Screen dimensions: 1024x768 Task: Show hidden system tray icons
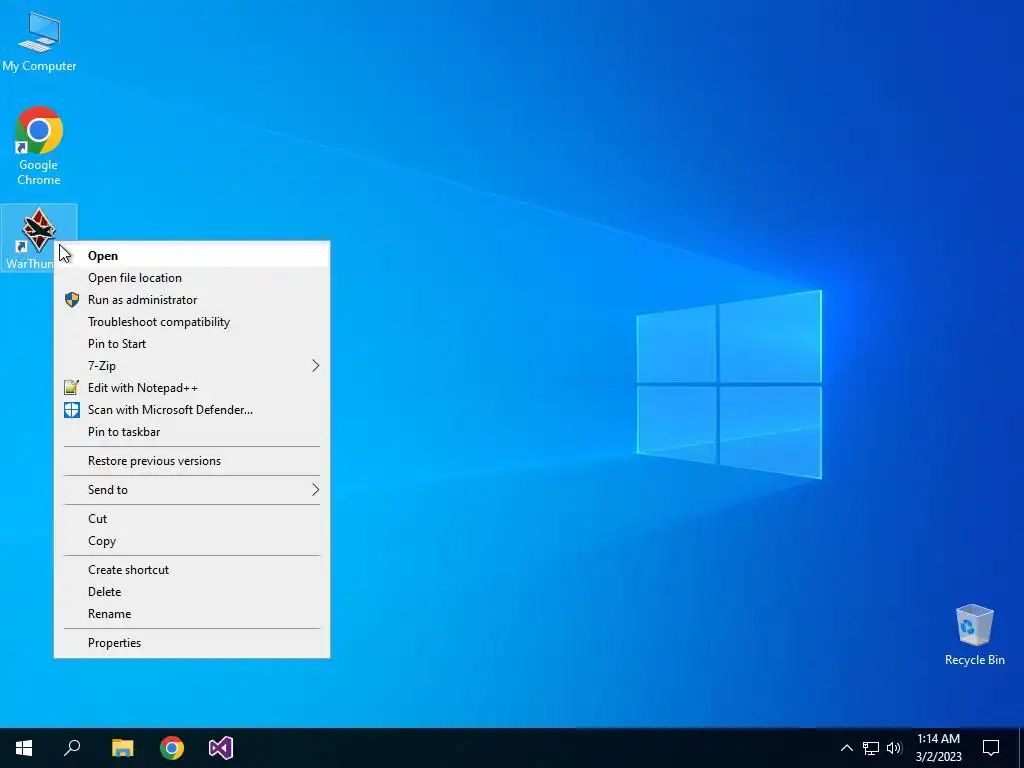(846, 748)
